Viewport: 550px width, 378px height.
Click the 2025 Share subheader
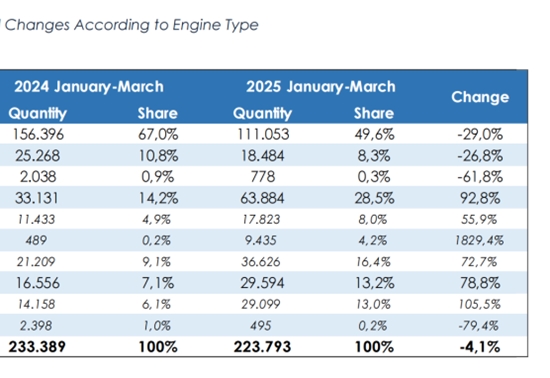click(x=374, y=113)
